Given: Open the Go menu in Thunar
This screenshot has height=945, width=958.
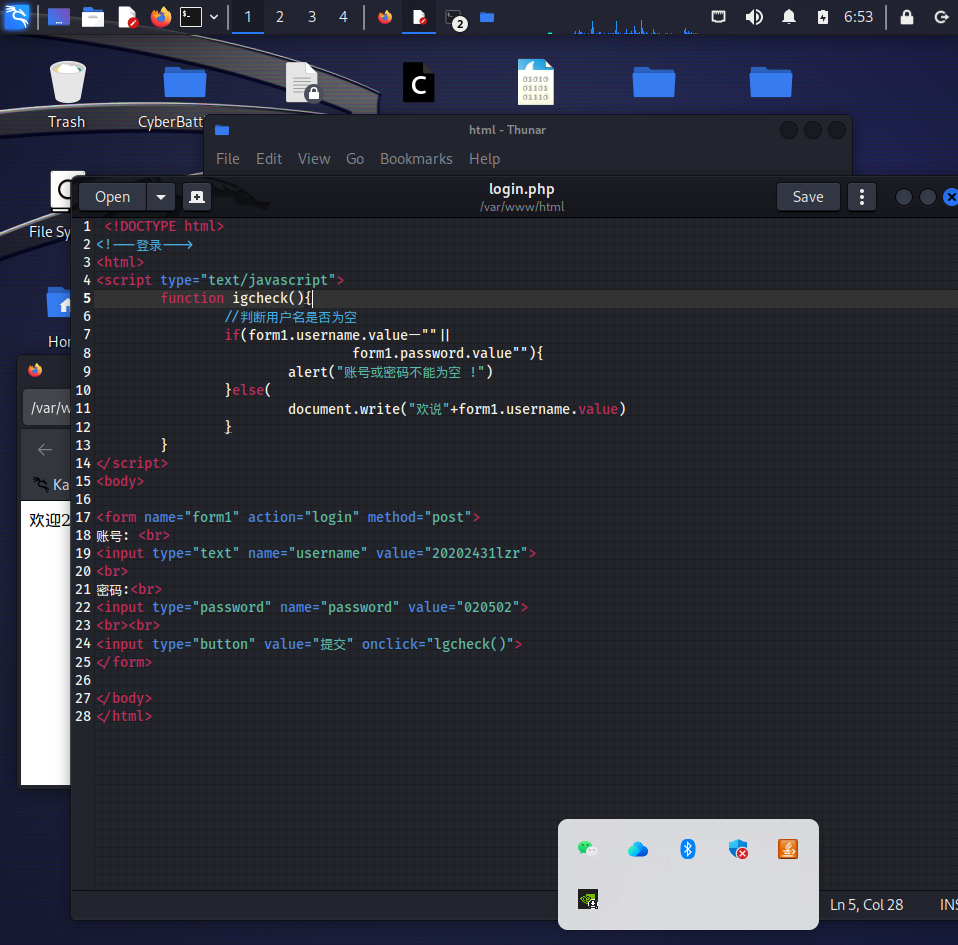Looking at the screenshot, I should click(355, 159).
